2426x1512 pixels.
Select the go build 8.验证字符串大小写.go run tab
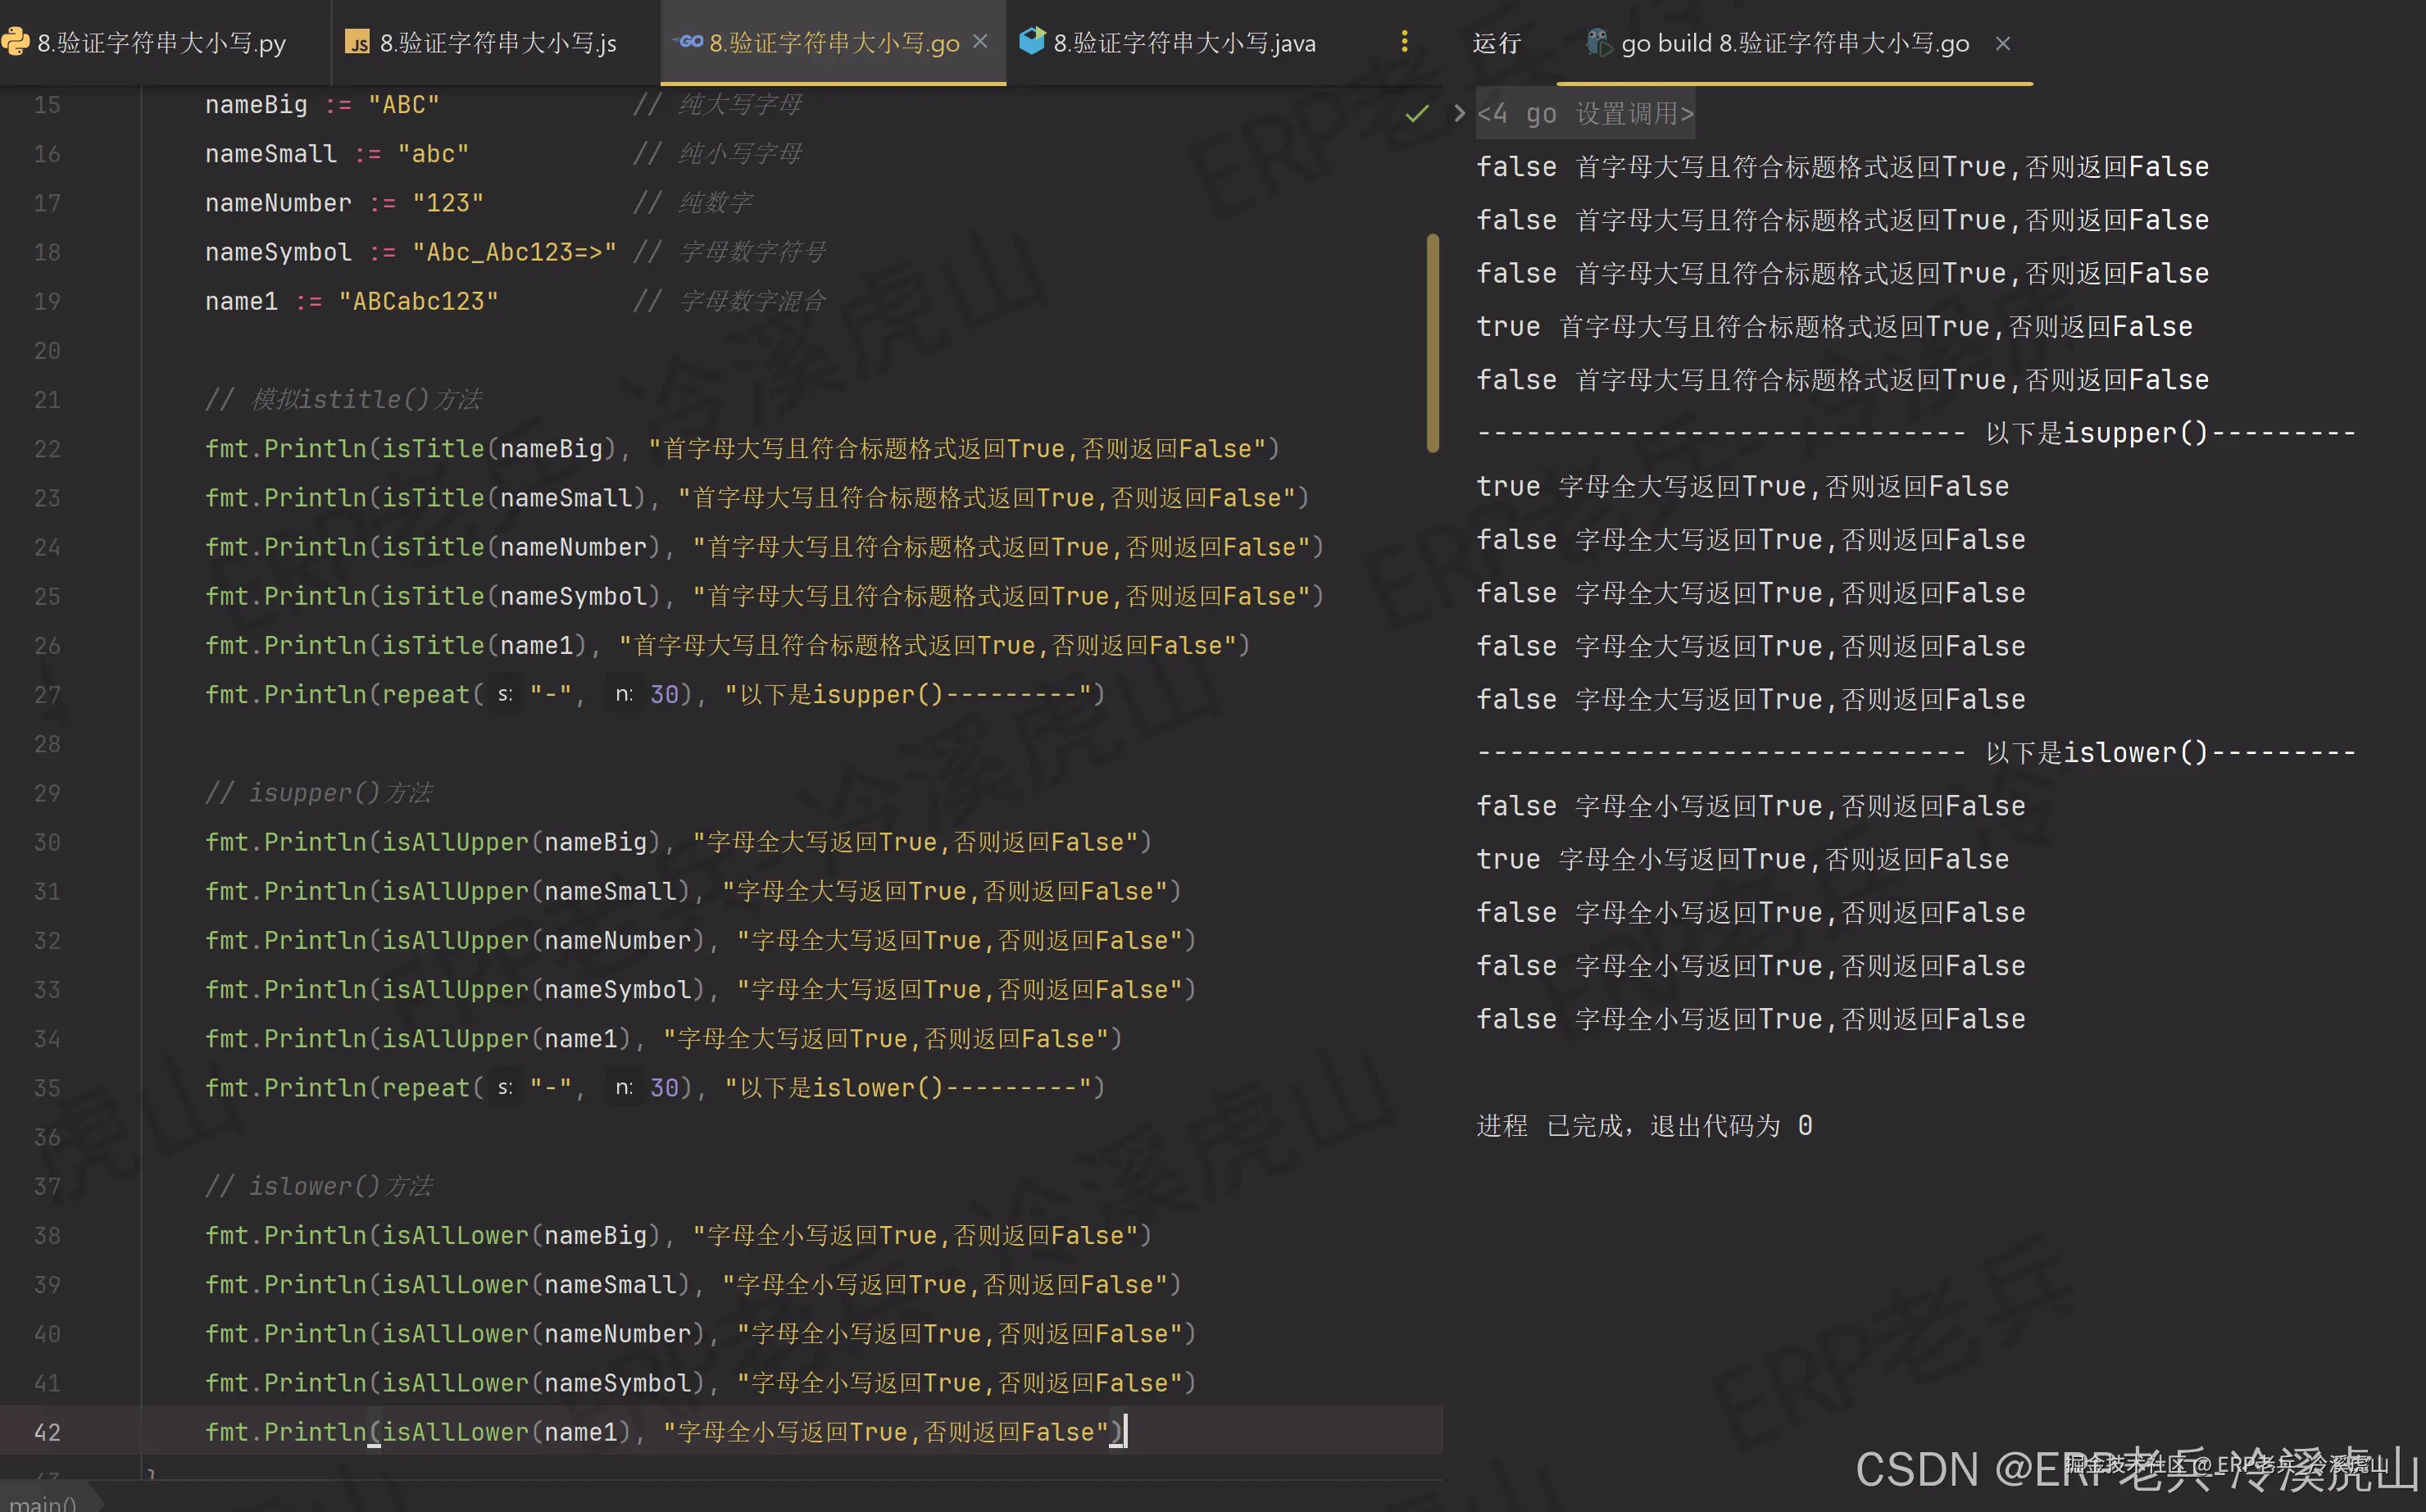pos(1794,43)
